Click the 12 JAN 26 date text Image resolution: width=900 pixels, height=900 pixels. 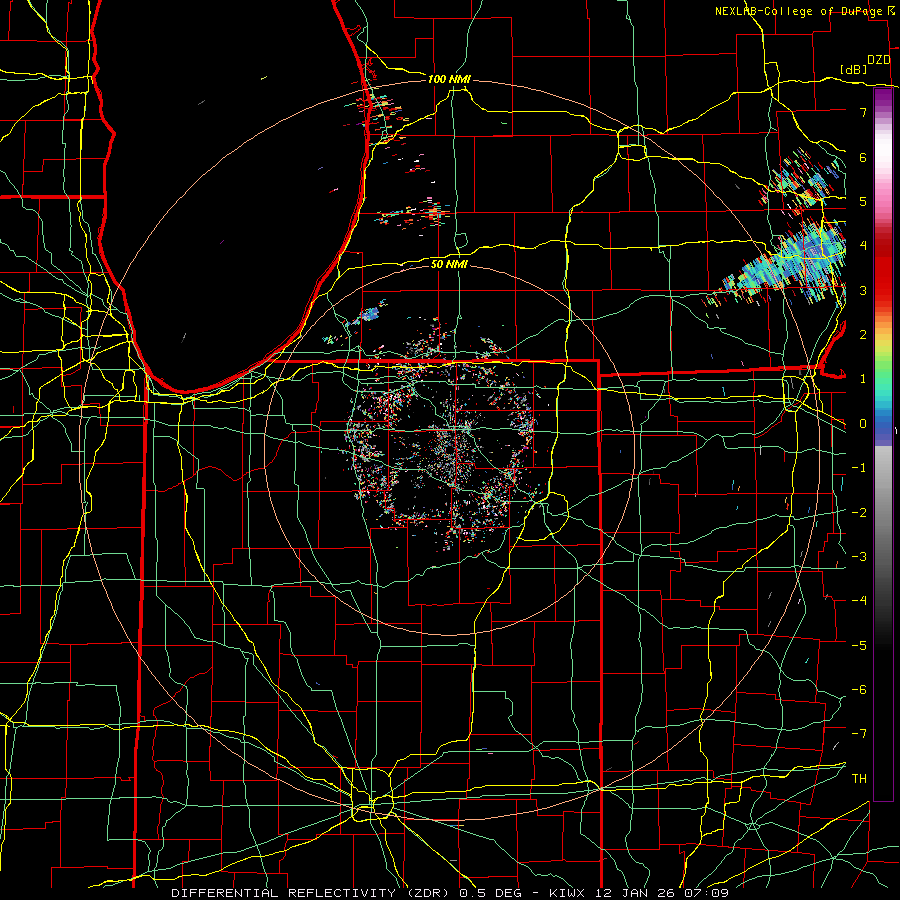point(636,893)
